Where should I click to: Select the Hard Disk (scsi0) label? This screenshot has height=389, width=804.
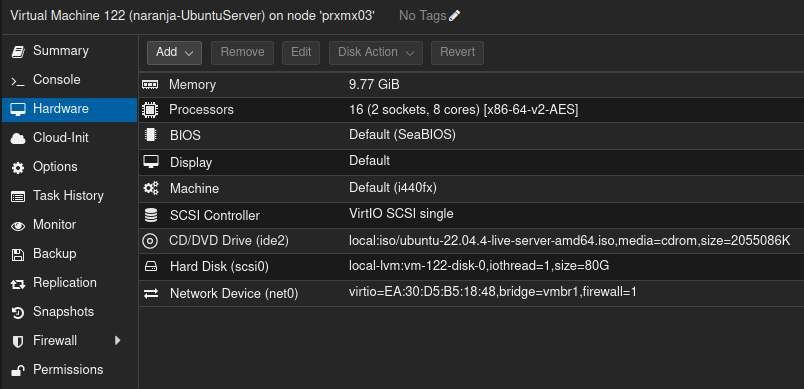click(x=219, y=267)
